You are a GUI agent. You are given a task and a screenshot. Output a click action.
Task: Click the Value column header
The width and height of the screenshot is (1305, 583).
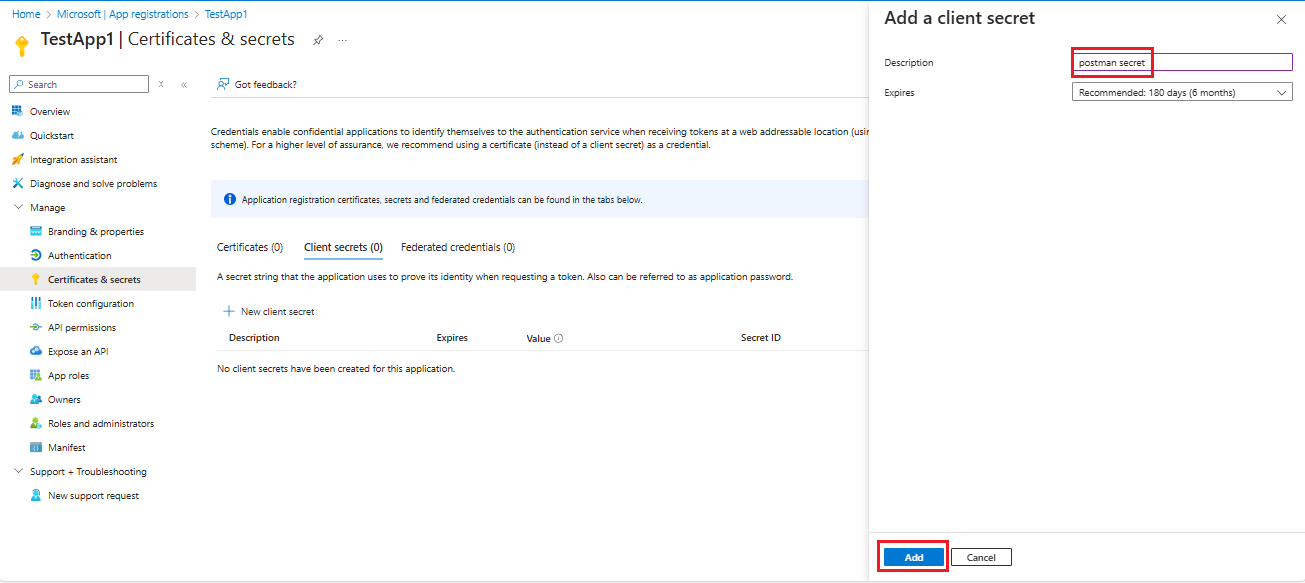pos(538,338)
